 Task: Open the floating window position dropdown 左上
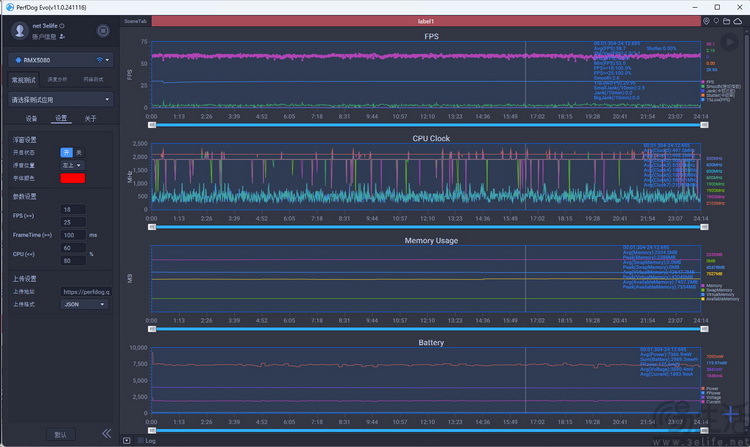pyautogui.click(x=73, y=165)
